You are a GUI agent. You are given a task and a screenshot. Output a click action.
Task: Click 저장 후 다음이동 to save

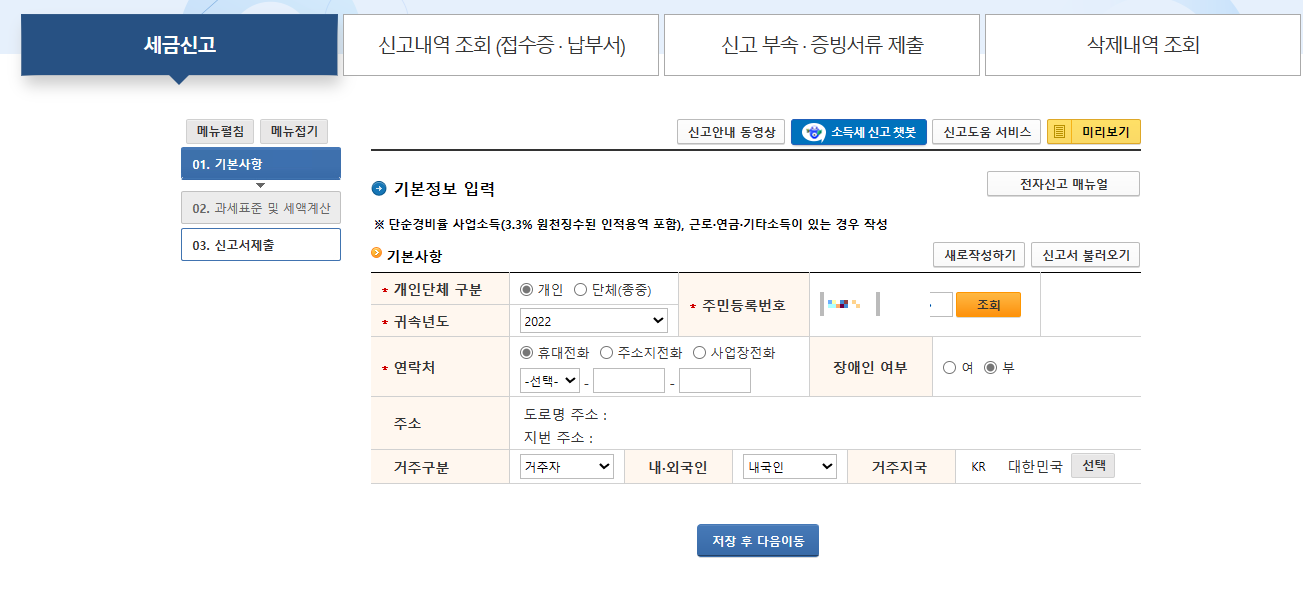click(x=757, y=540)
